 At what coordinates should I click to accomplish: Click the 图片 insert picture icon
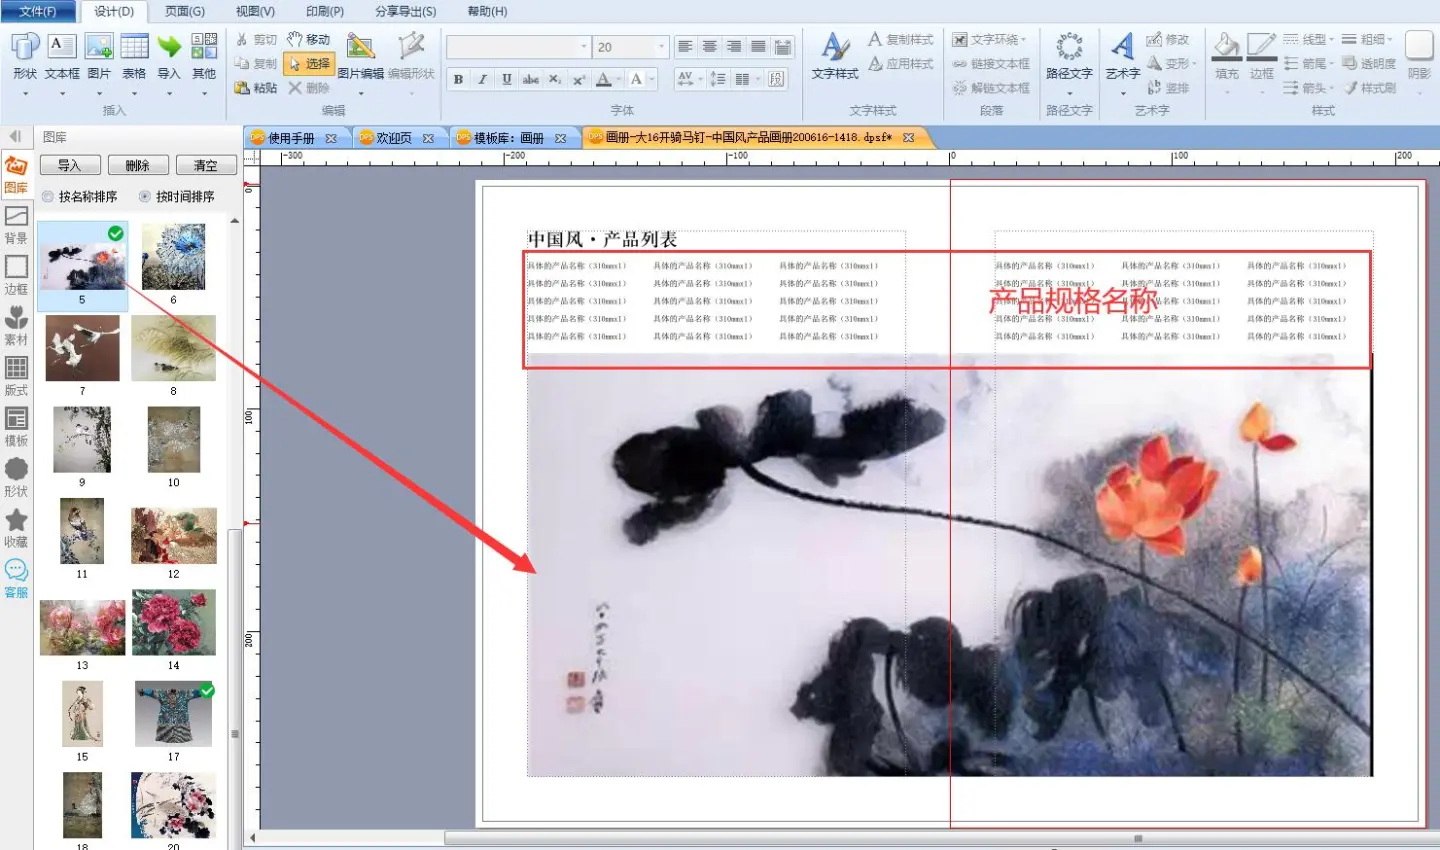click(99, 47)
